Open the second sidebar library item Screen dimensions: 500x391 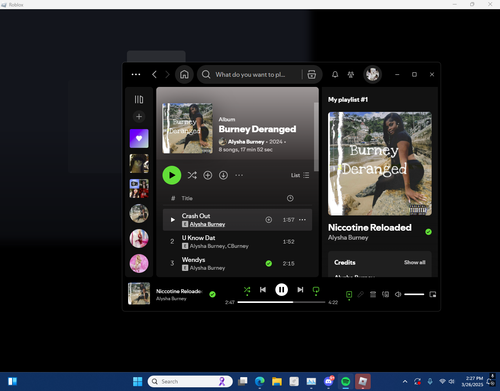point(139,163)
